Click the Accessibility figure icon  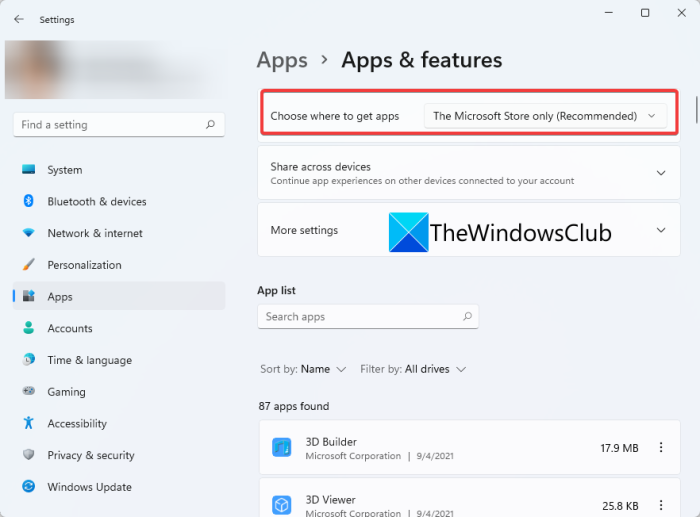click(29, 422)
